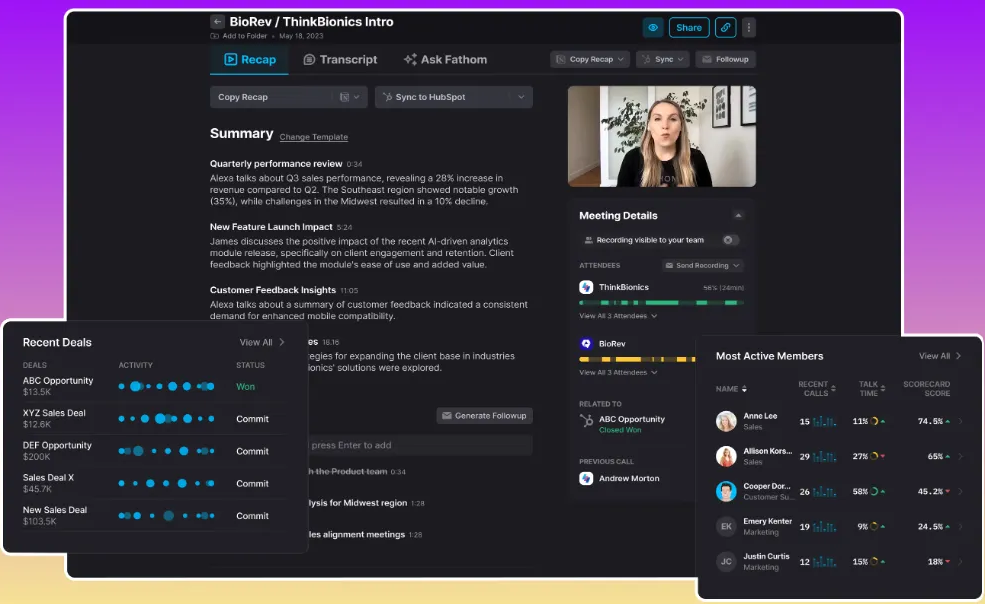The width and height of the screenshot is (985, 604).
Task: Click Anne Lee's recent calls bar chart
Action: point(824,421)
